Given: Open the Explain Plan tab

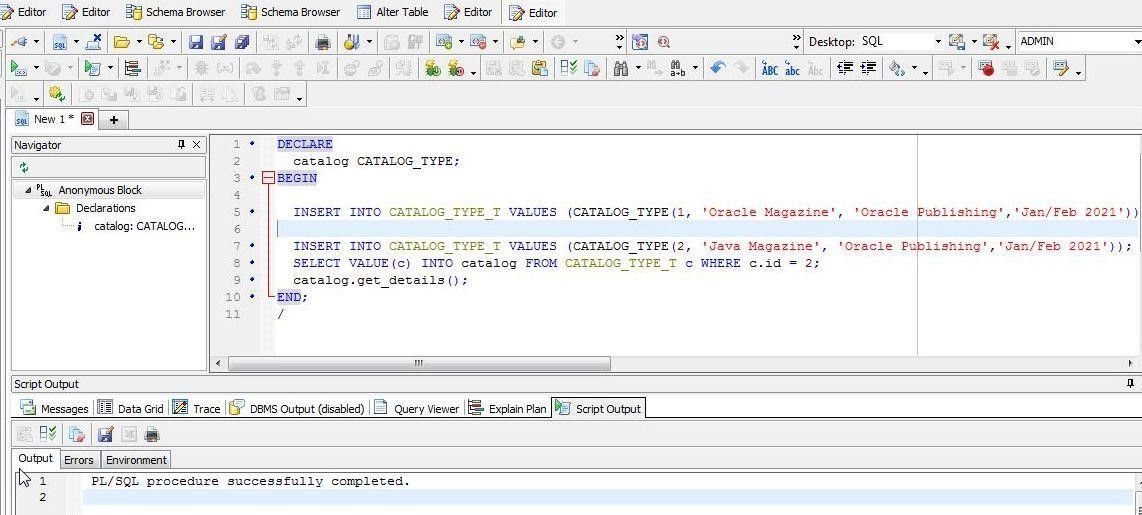Looking at the screenshot, I should tap(508, 409).
